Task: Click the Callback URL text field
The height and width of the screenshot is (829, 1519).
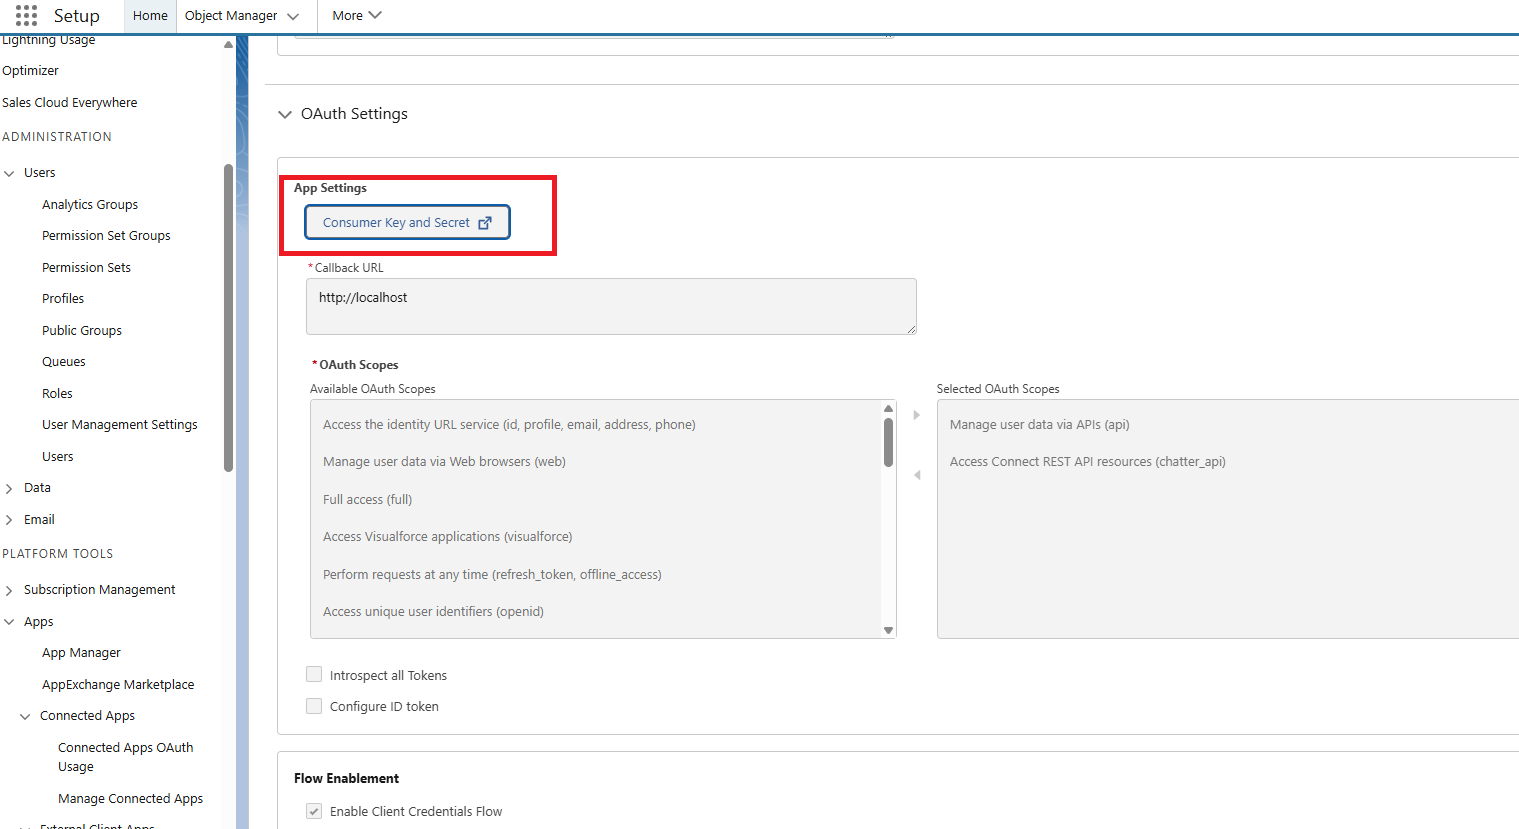Action: point(610,306)
